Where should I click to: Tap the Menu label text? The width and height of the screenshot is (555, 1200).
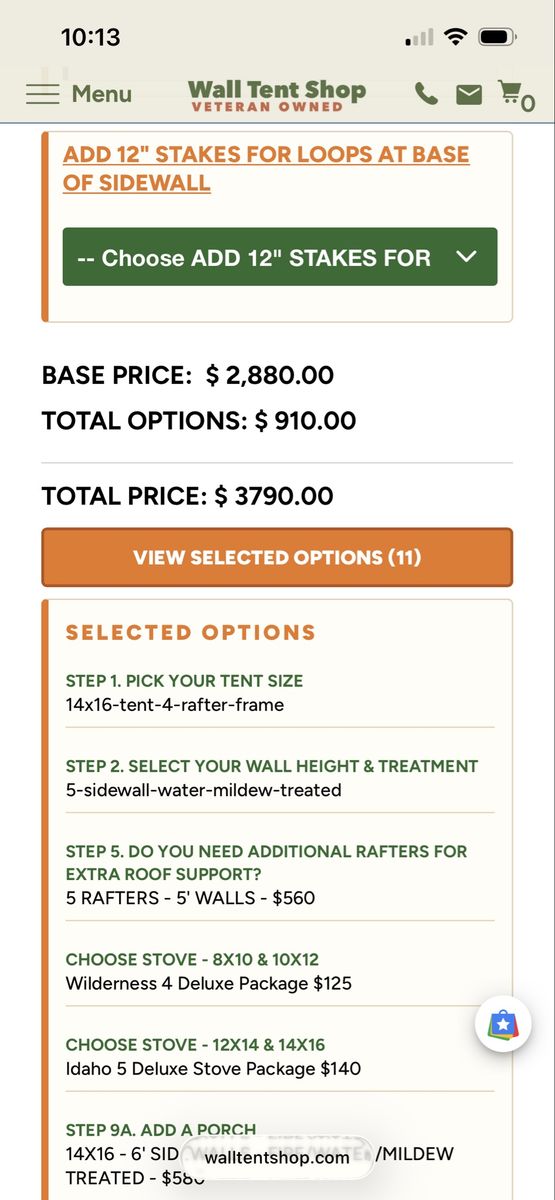pyautogui.click(x=101, y=94)
